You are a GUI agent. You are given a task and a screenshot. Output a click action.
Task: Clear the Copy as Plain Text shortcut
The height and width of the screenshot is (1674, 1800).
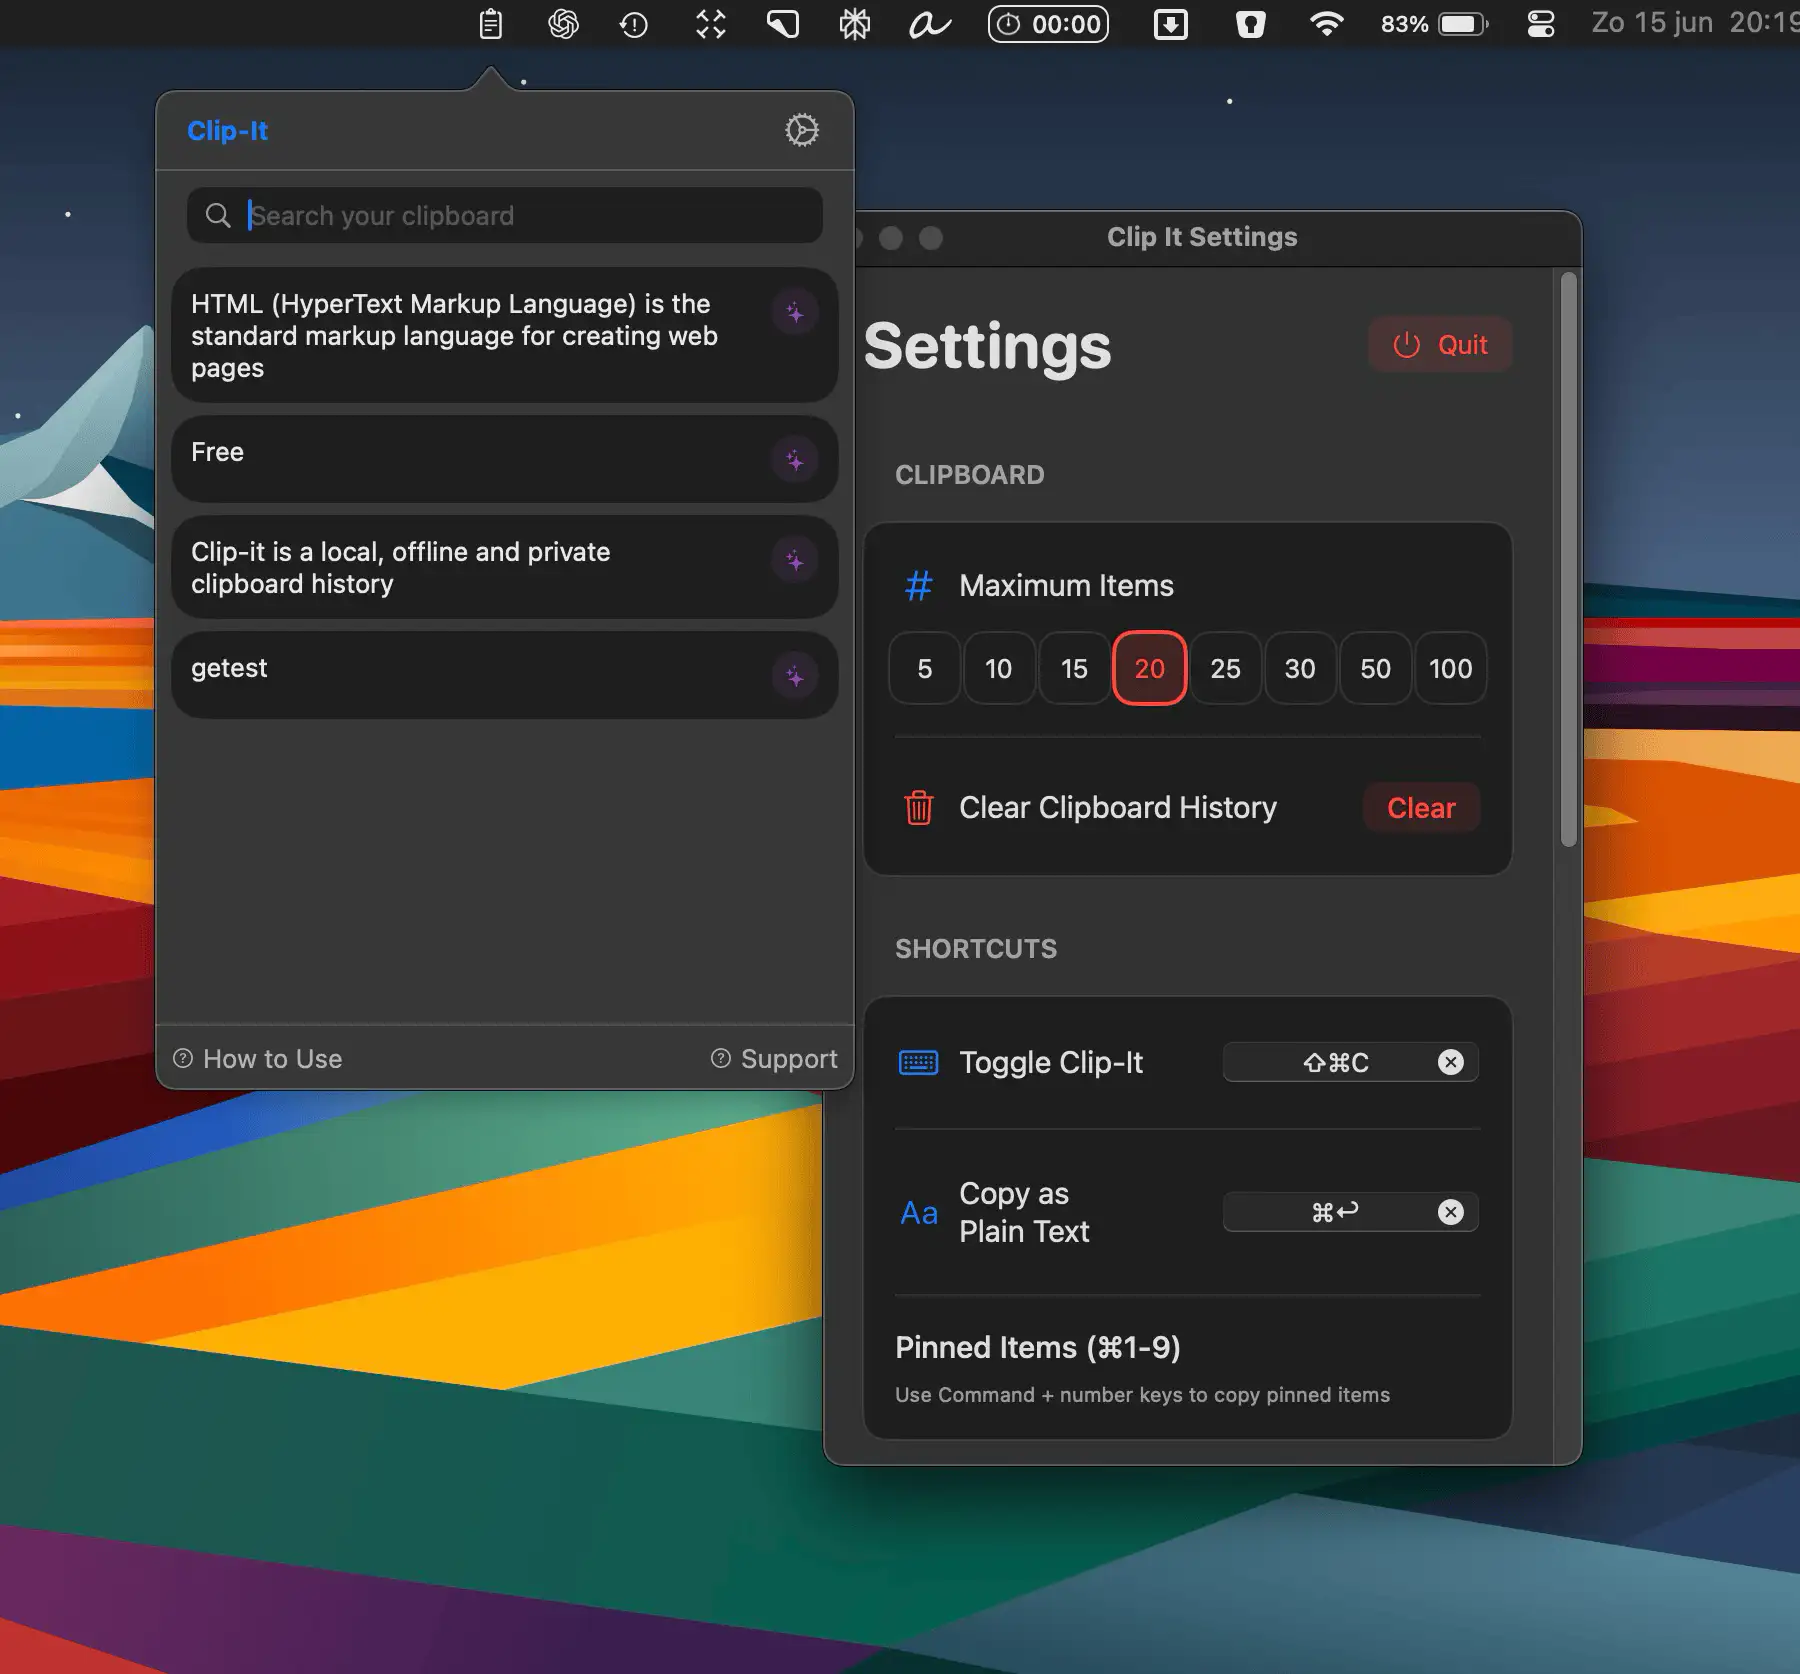(x=1451, y=1212)
